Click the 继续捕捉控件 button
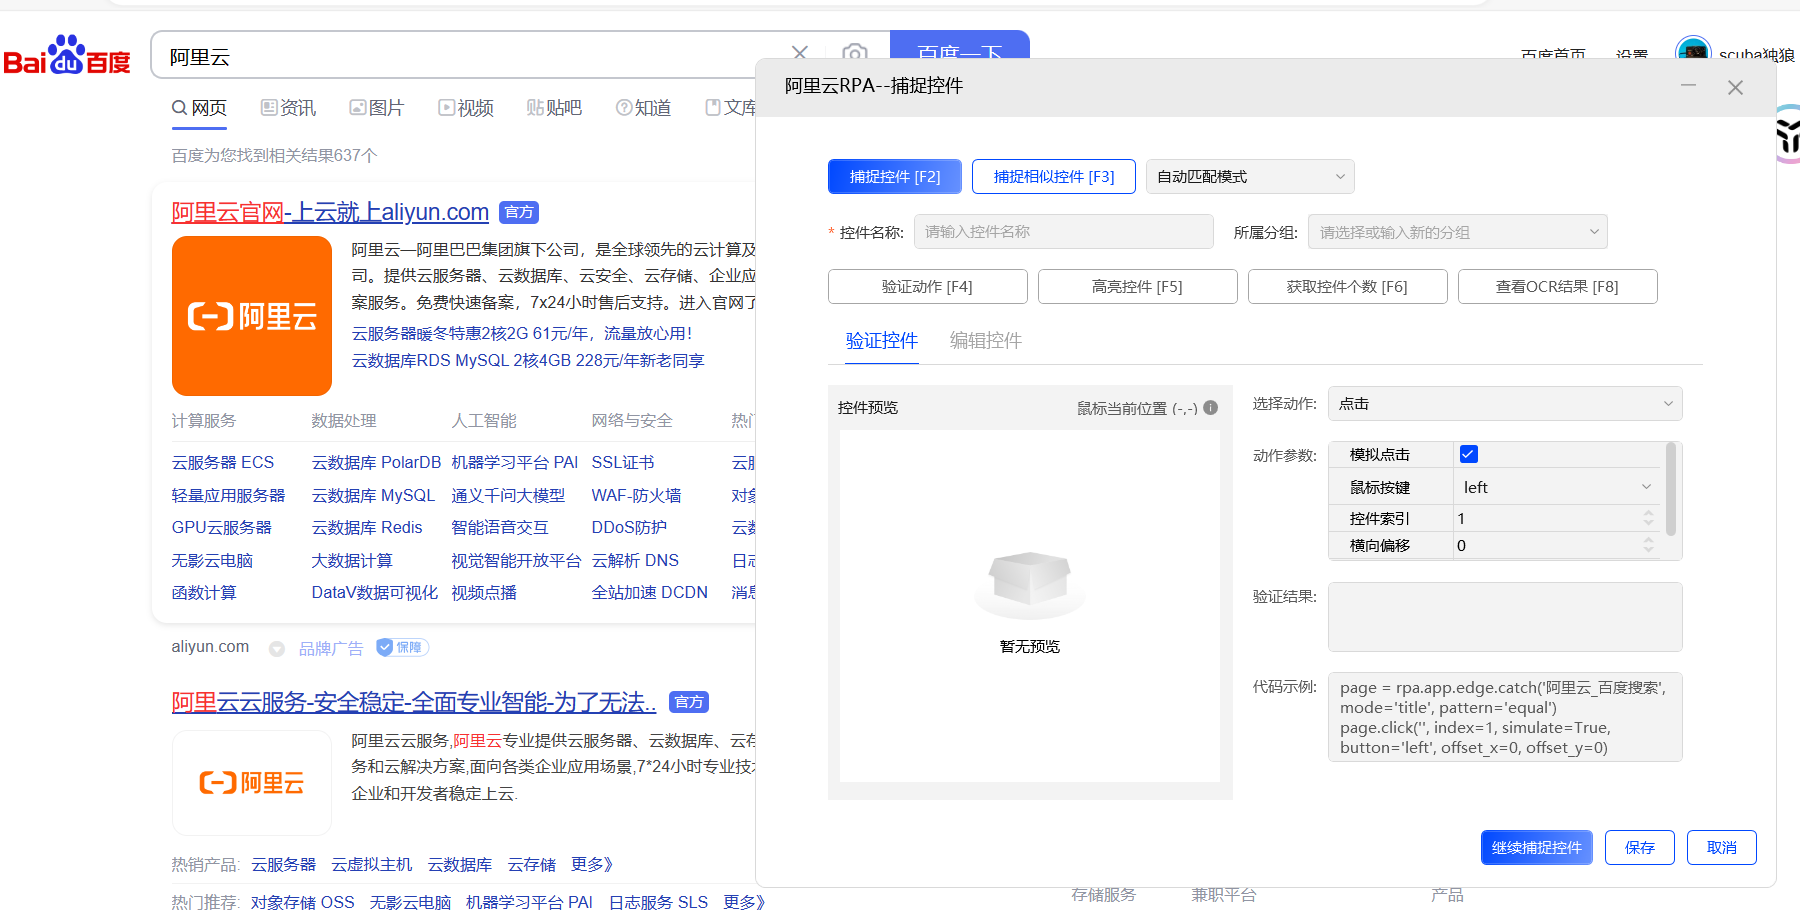 tap(1537, 848)
